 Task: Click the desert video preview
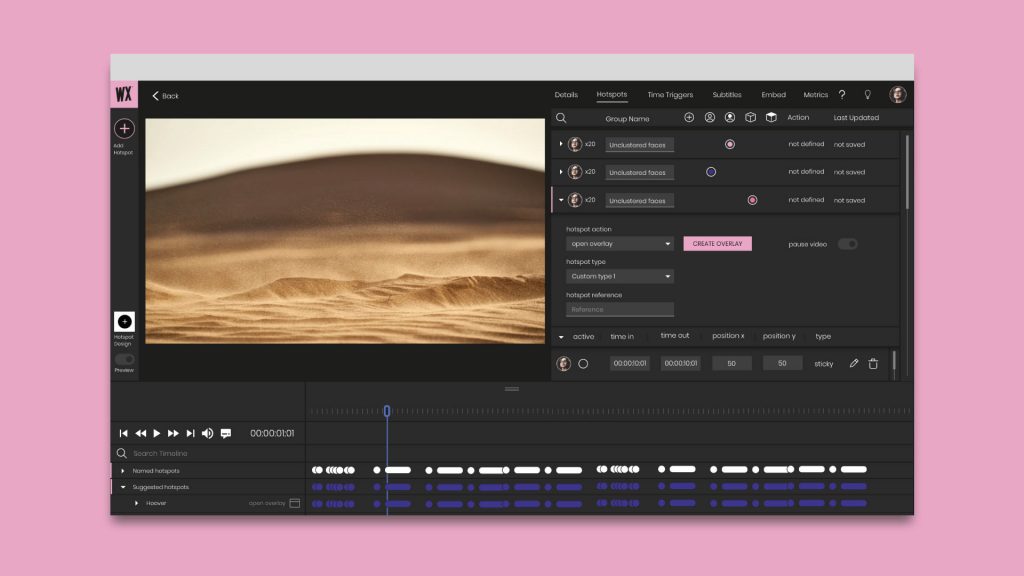pyautogui.click(x=345, y=231)
